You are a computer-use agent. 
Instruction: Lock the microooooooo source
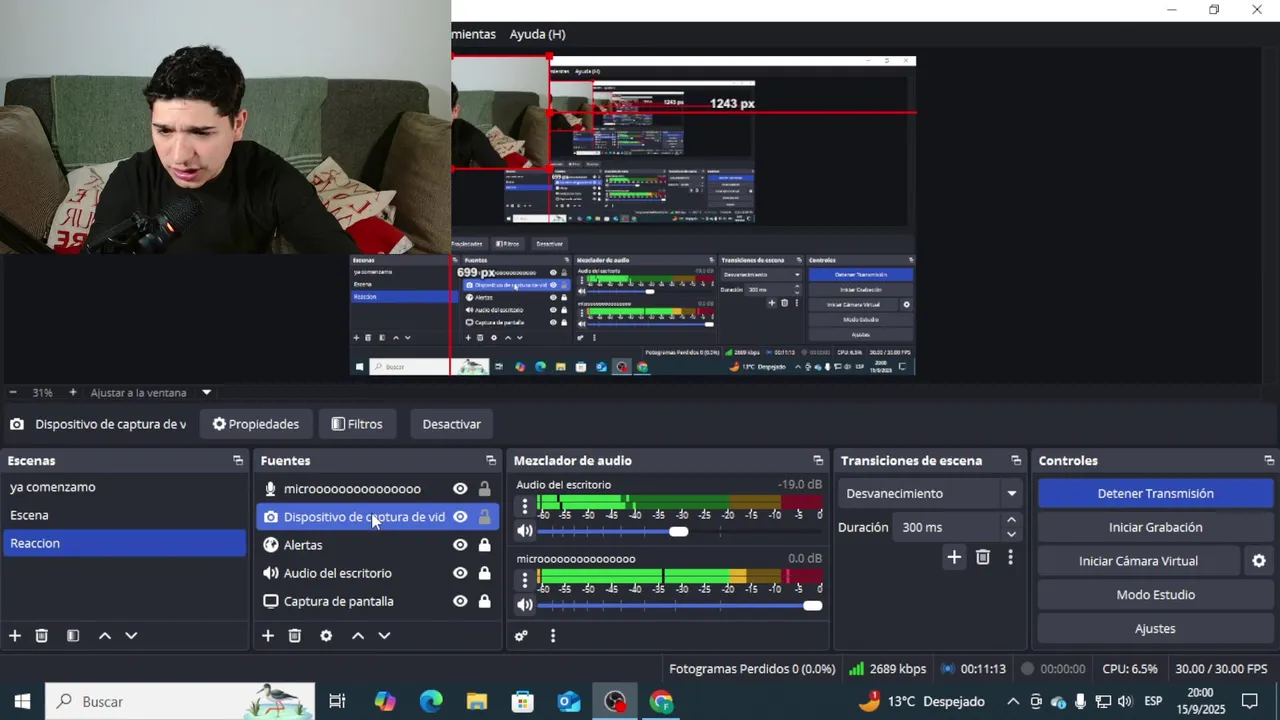tap(484, 489)
